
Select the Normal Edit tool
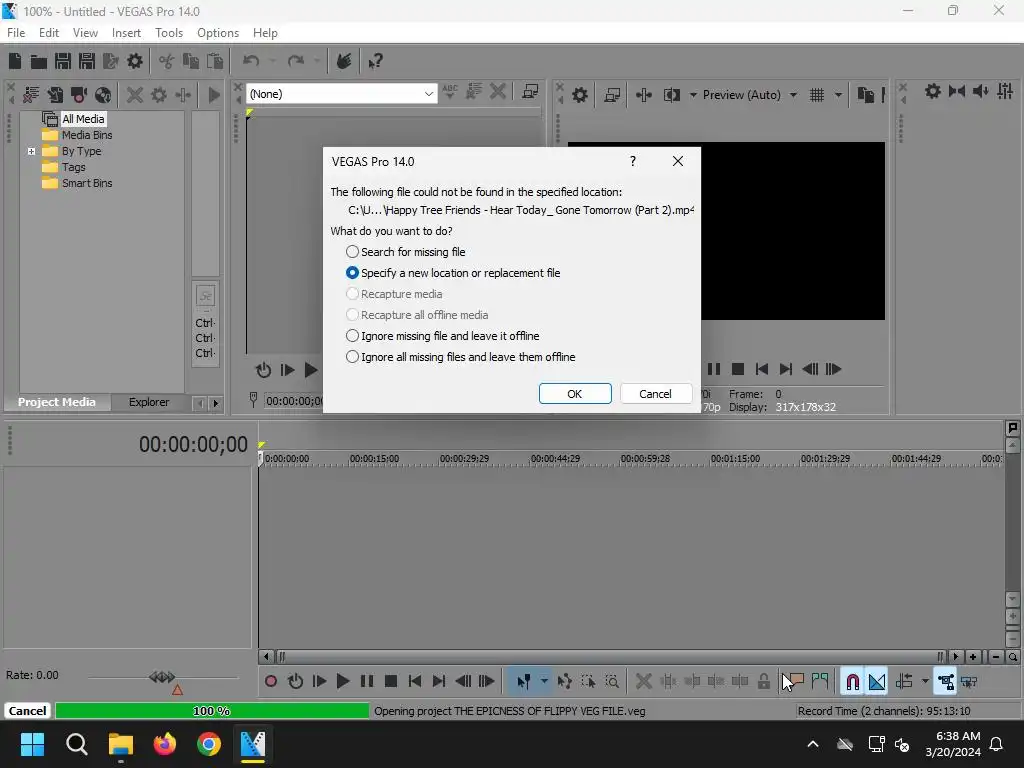point(523,682)
